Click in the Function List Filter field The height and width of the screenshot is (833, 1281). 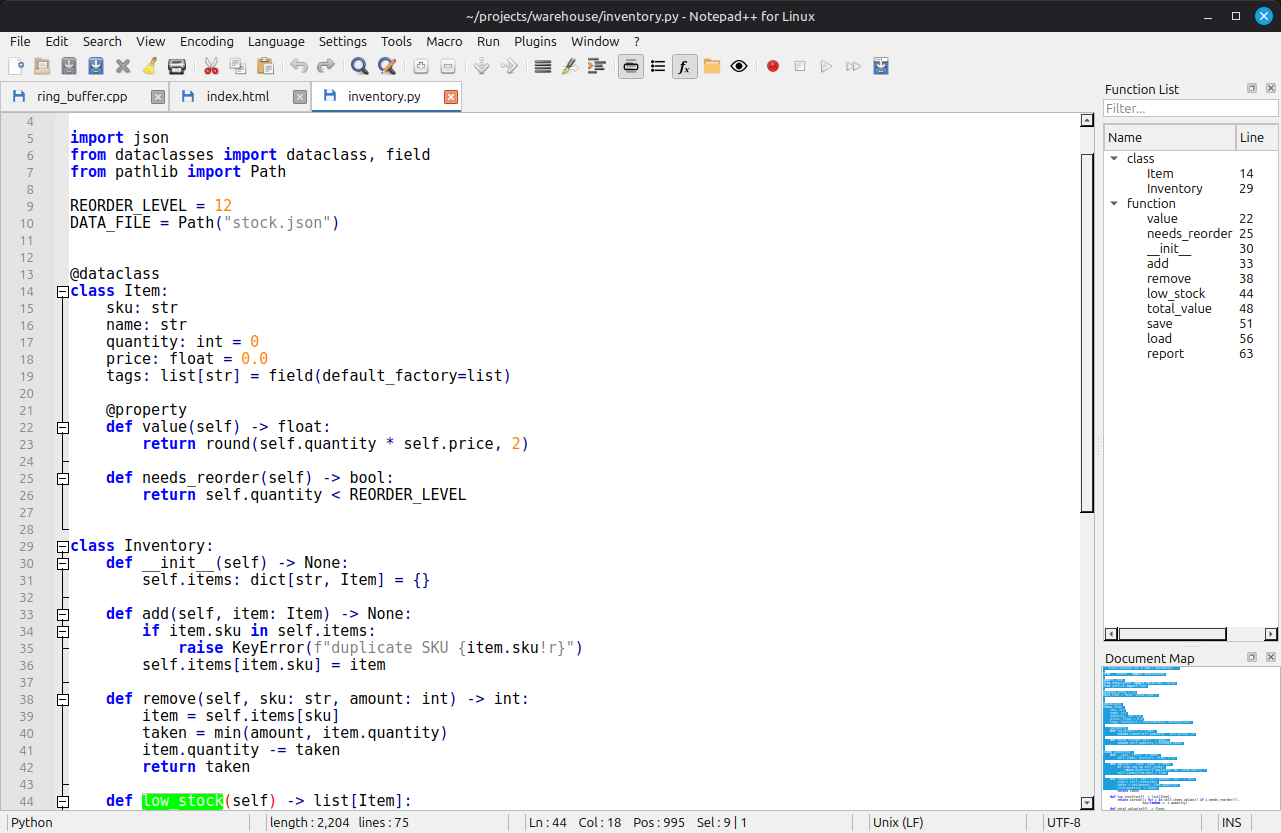1190,108
